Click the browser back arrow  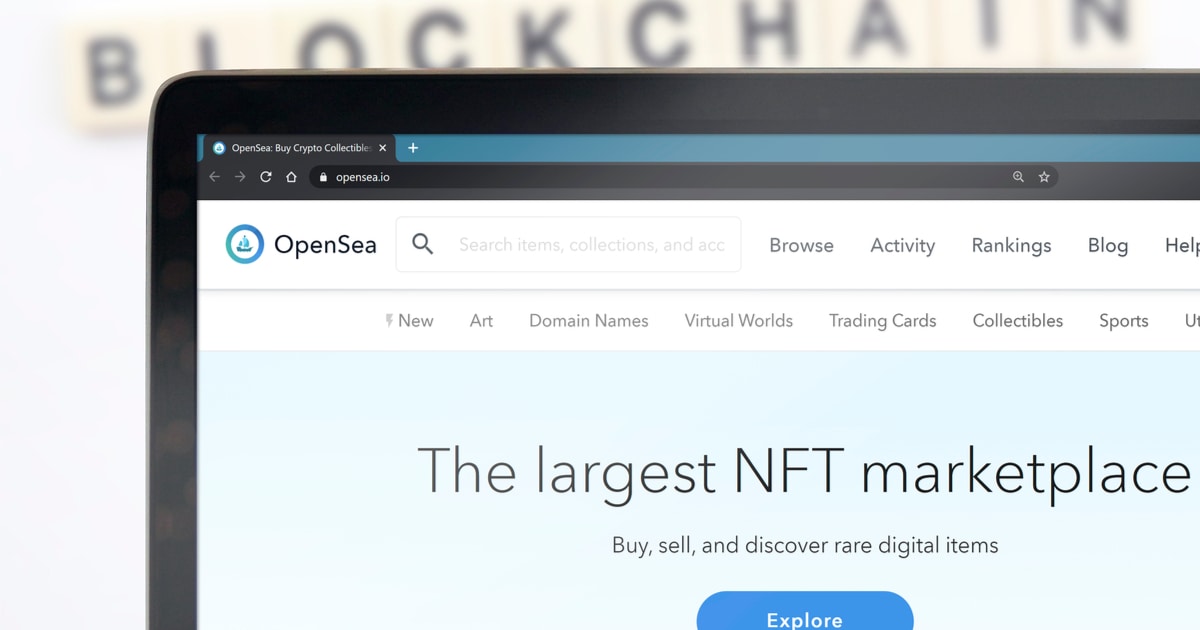pyautogui.click(x=214, y=177)
